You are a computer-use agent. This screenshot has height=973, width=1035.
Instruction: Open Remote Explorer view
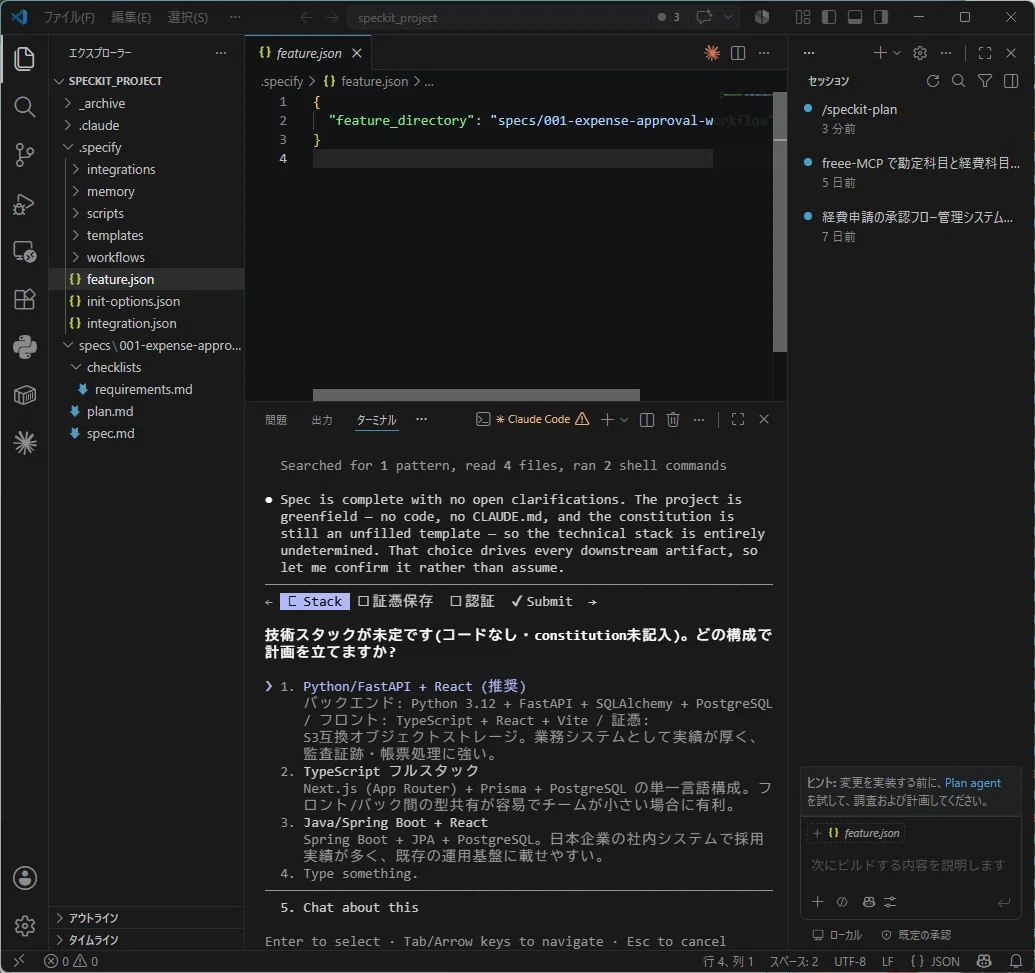24,252
